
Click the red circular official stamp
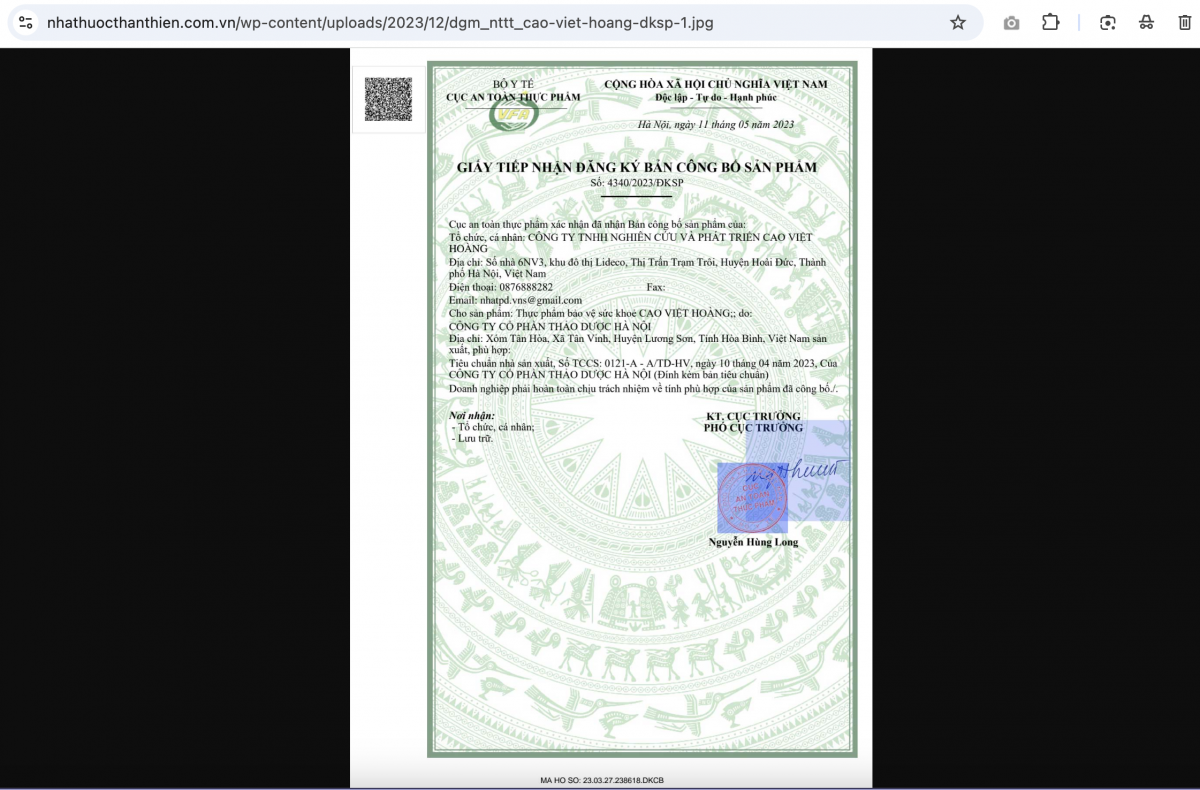(752, 497)
